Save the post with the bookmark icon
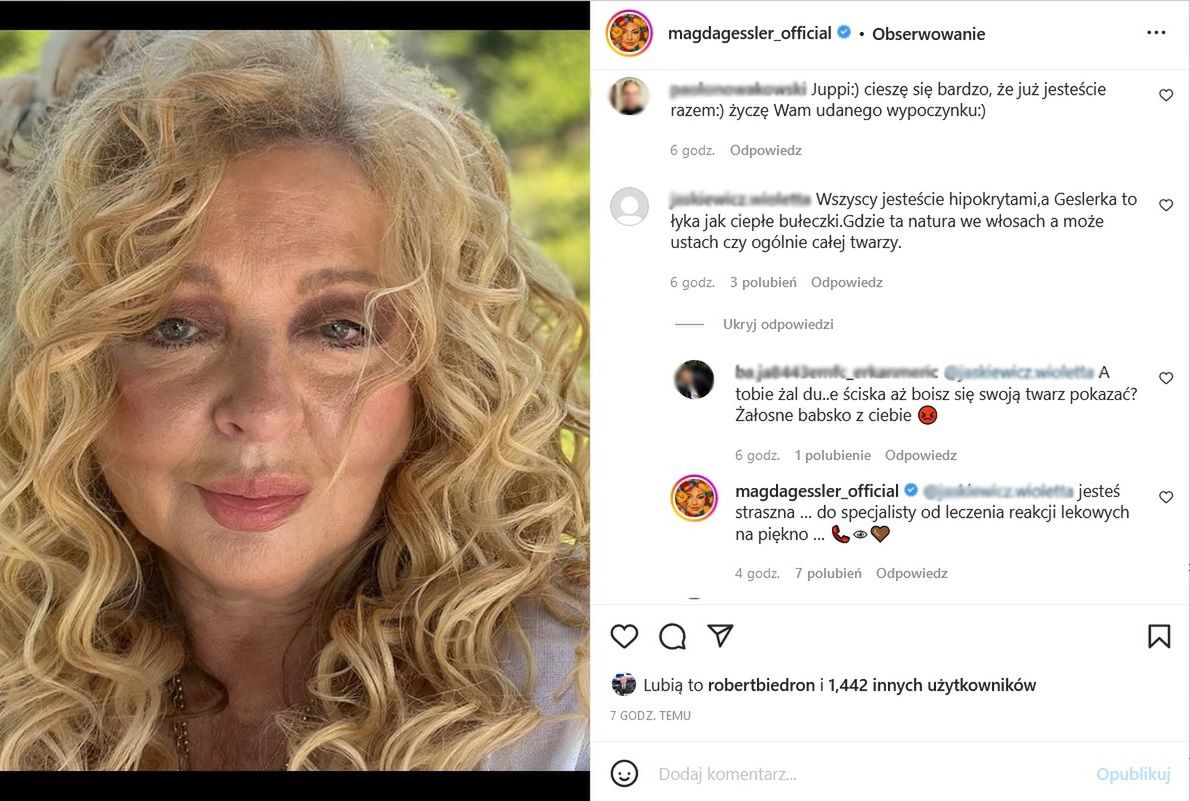The height and width of the screenshot is (801, 1190). coord(1159,636)
